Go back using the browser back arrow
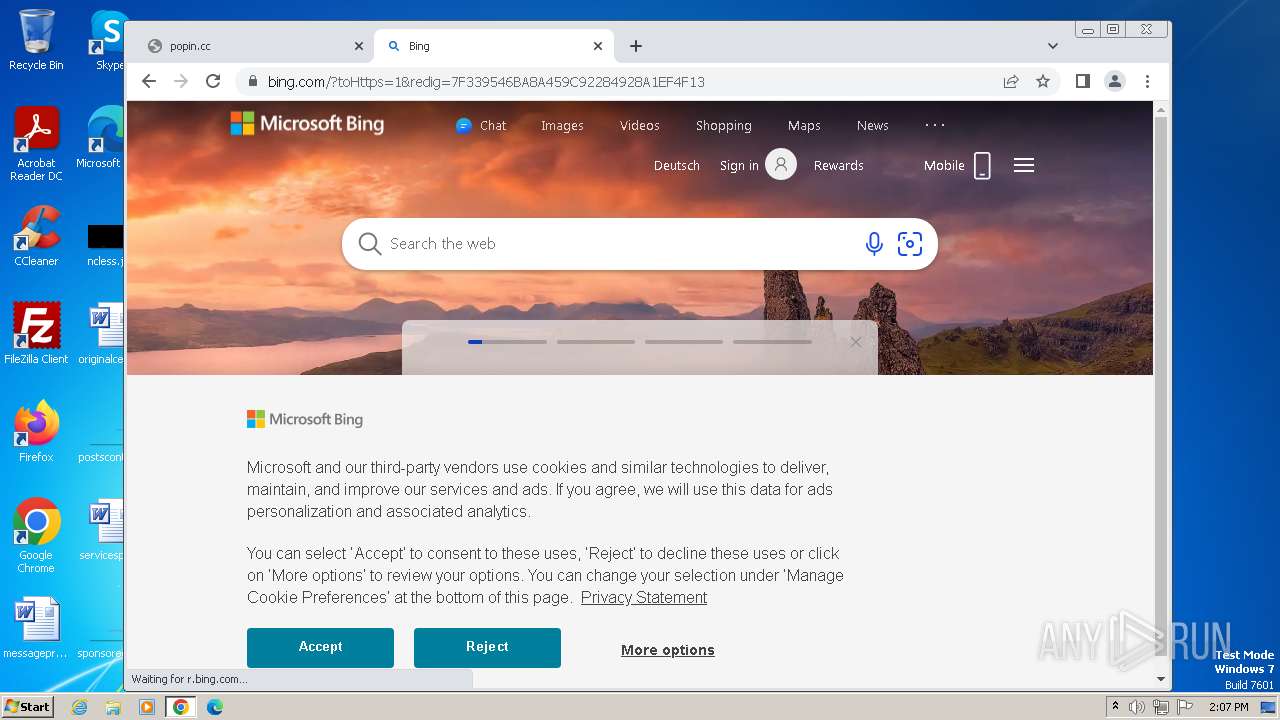1280x720 pixels. point(149,82)
